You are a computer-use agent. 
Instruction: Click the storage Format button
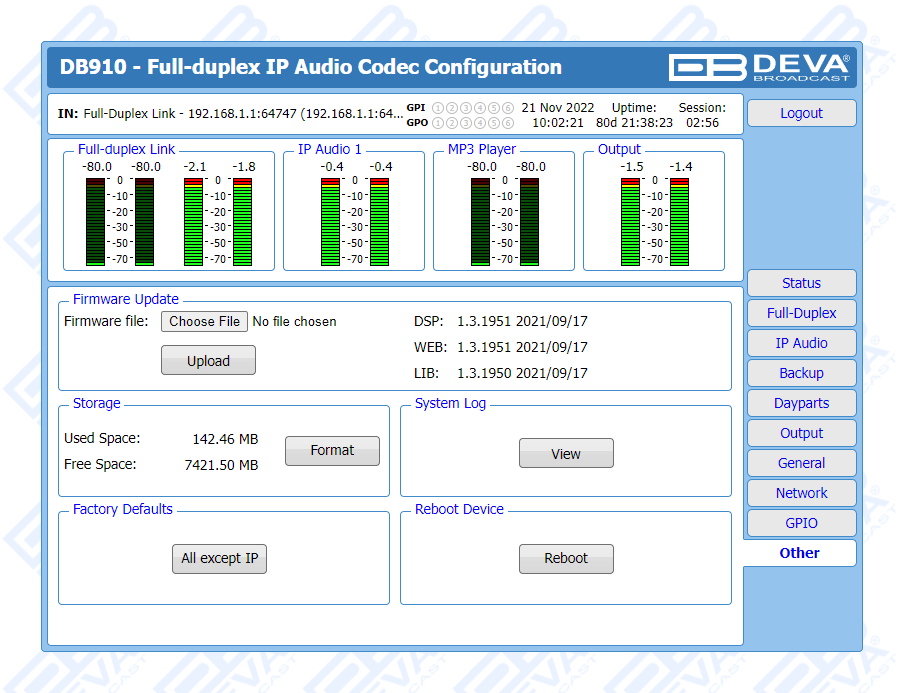point(332,451)
